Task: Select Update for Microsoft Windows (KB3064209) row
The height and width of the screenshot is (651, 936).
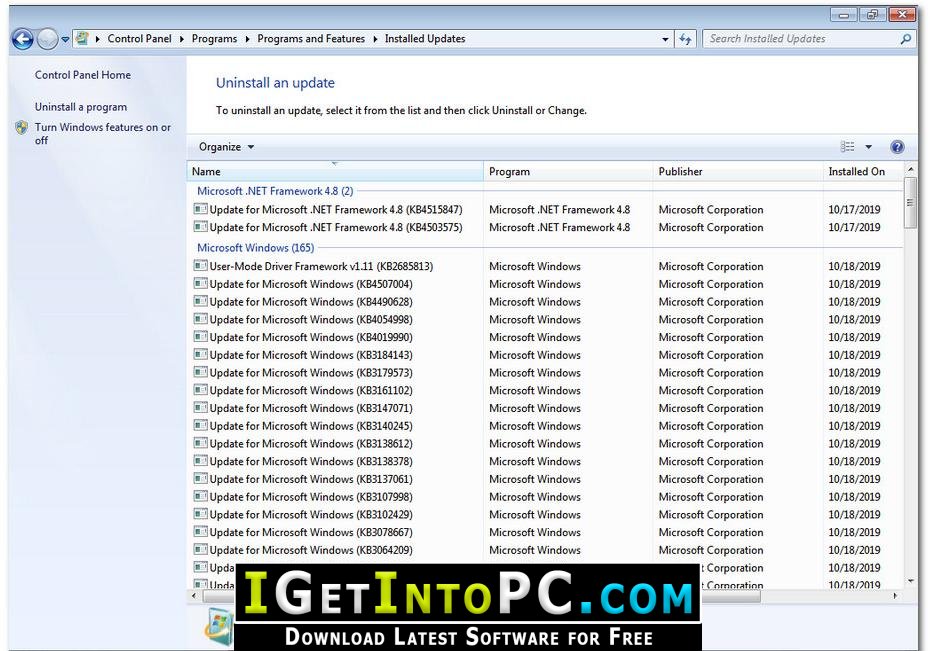Action: pos(546,550)
